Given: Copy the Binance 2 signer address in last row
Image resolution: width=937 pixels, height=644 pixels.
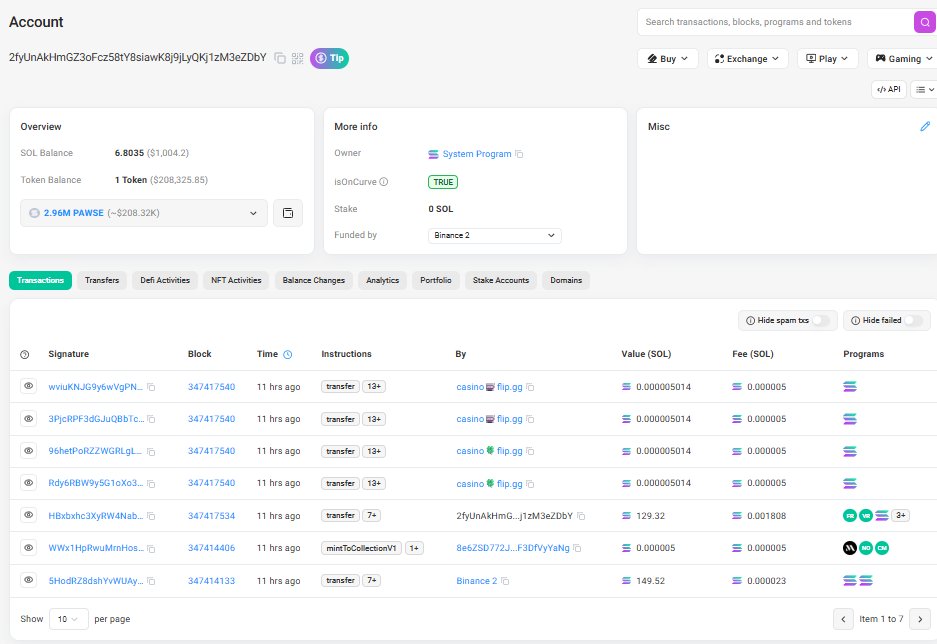Looking at the screenshot, I should pos(505,581).
